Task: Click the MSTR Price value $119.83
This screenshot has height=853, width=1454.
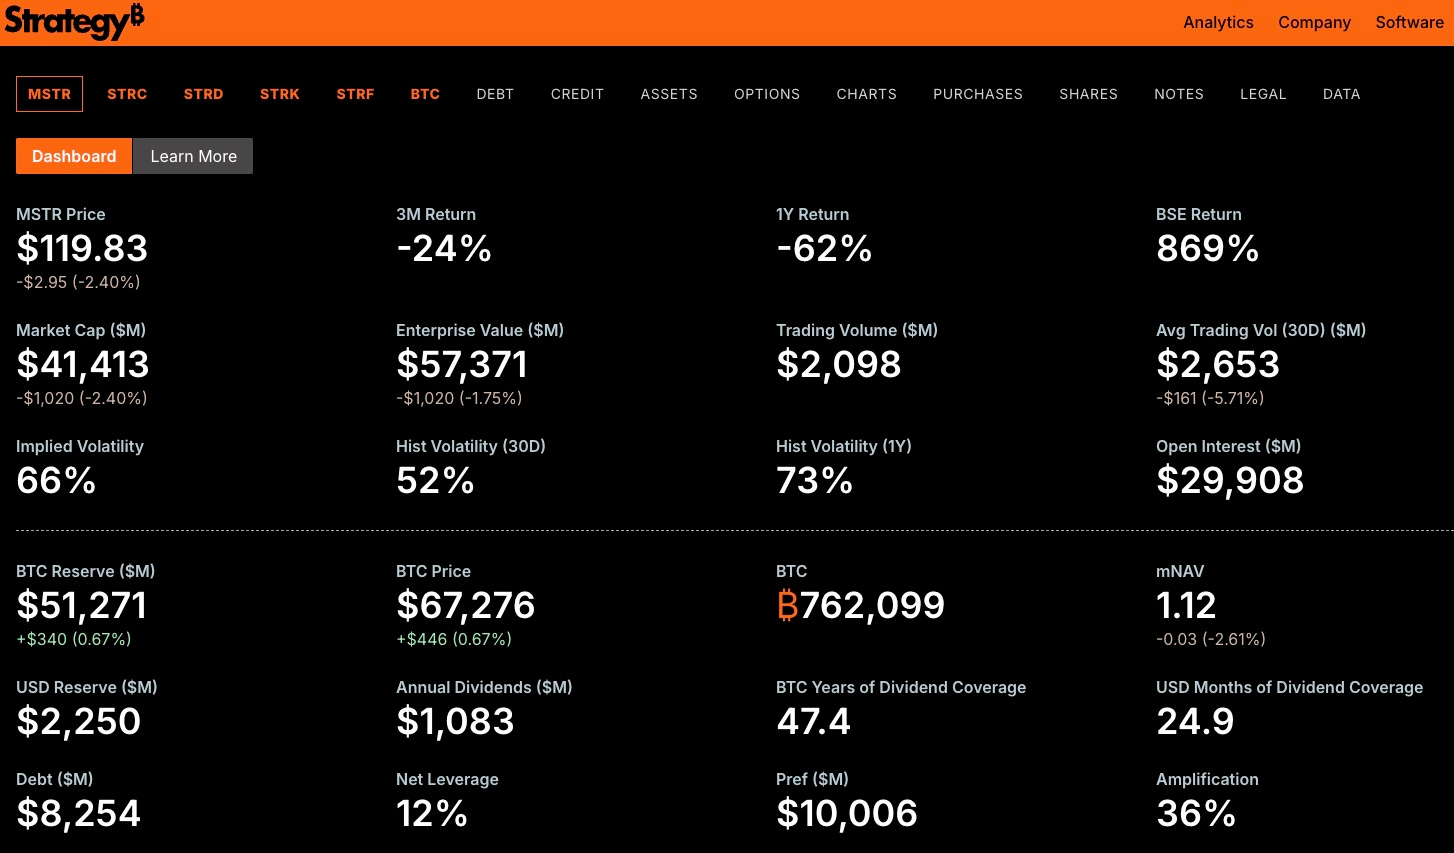Action: [82, 248]
